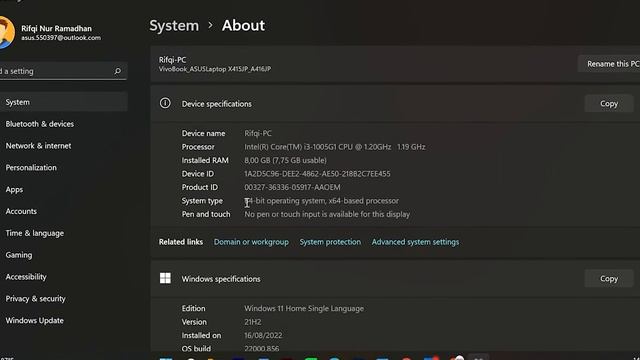Open Accounts settings page
The width and height of the screenshot is (640, 360).
click(x=21, y=211)
